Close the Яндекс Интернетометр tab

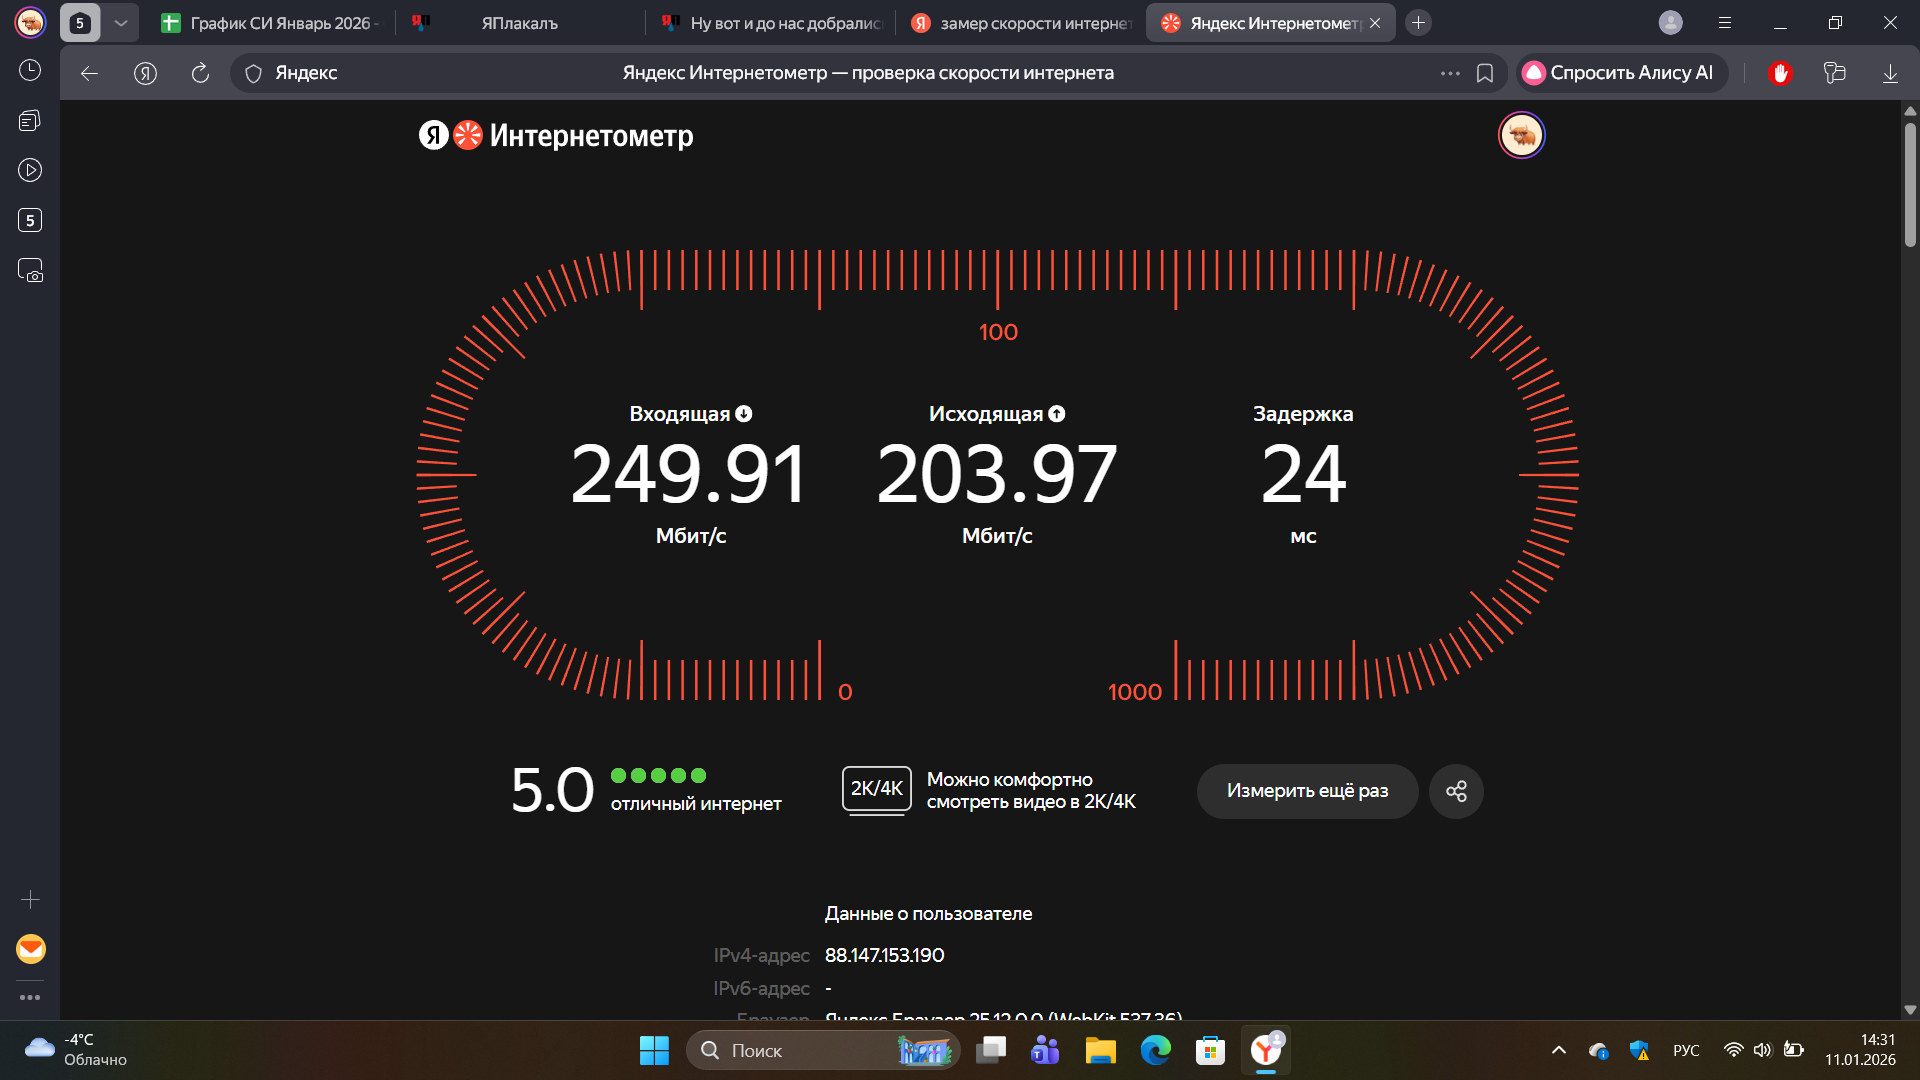(1375, 23)
